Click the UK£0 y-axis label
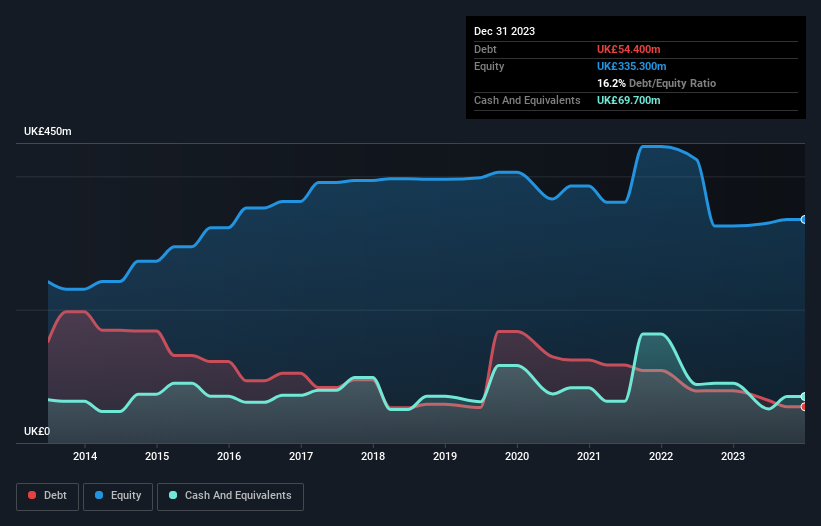The width and height of the screenshot is (821, 526). click(x=37, y=431)
